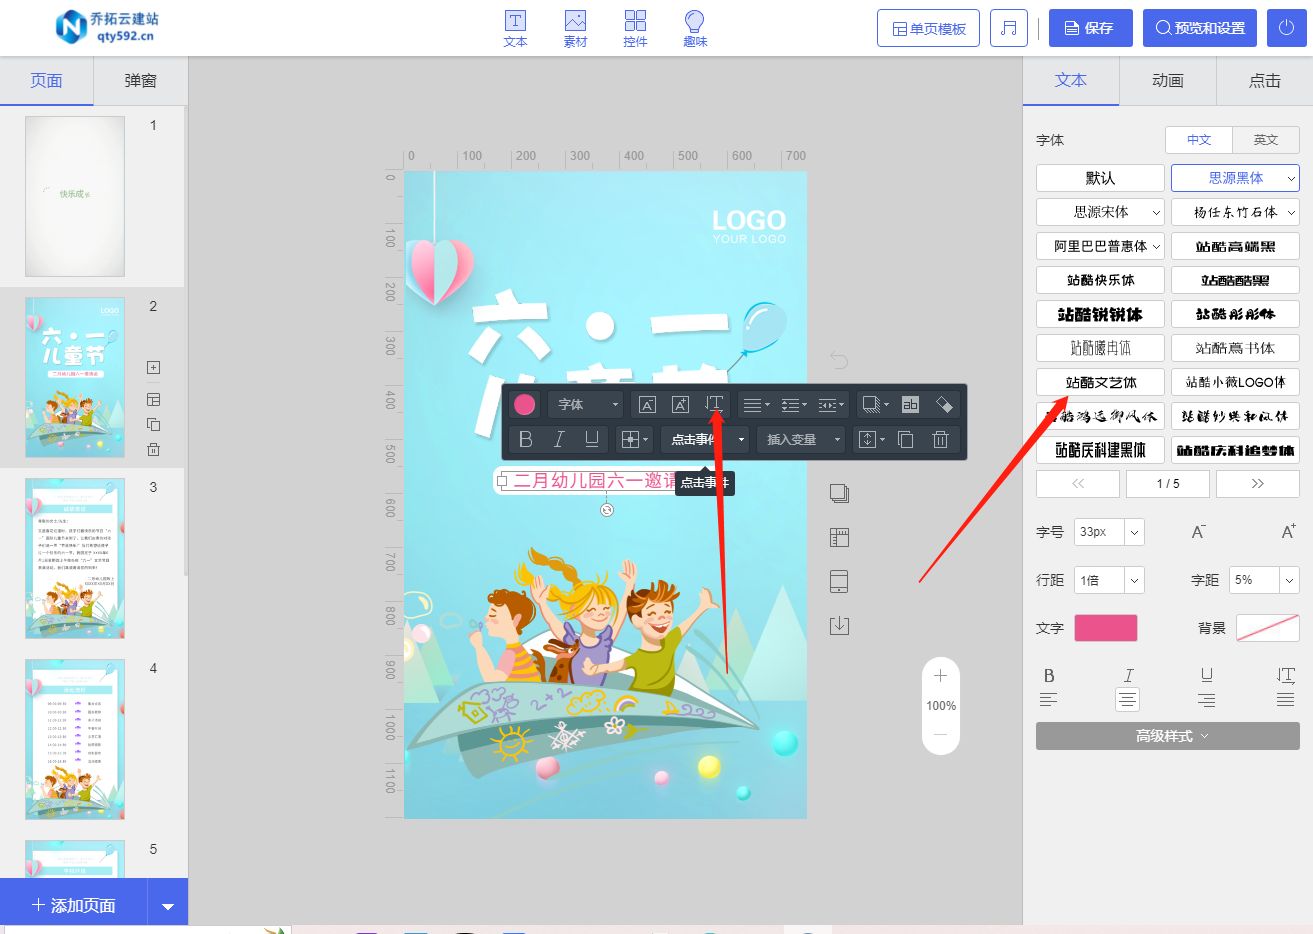
Task: Go to next font page with >>
Action: [1257, 484]
